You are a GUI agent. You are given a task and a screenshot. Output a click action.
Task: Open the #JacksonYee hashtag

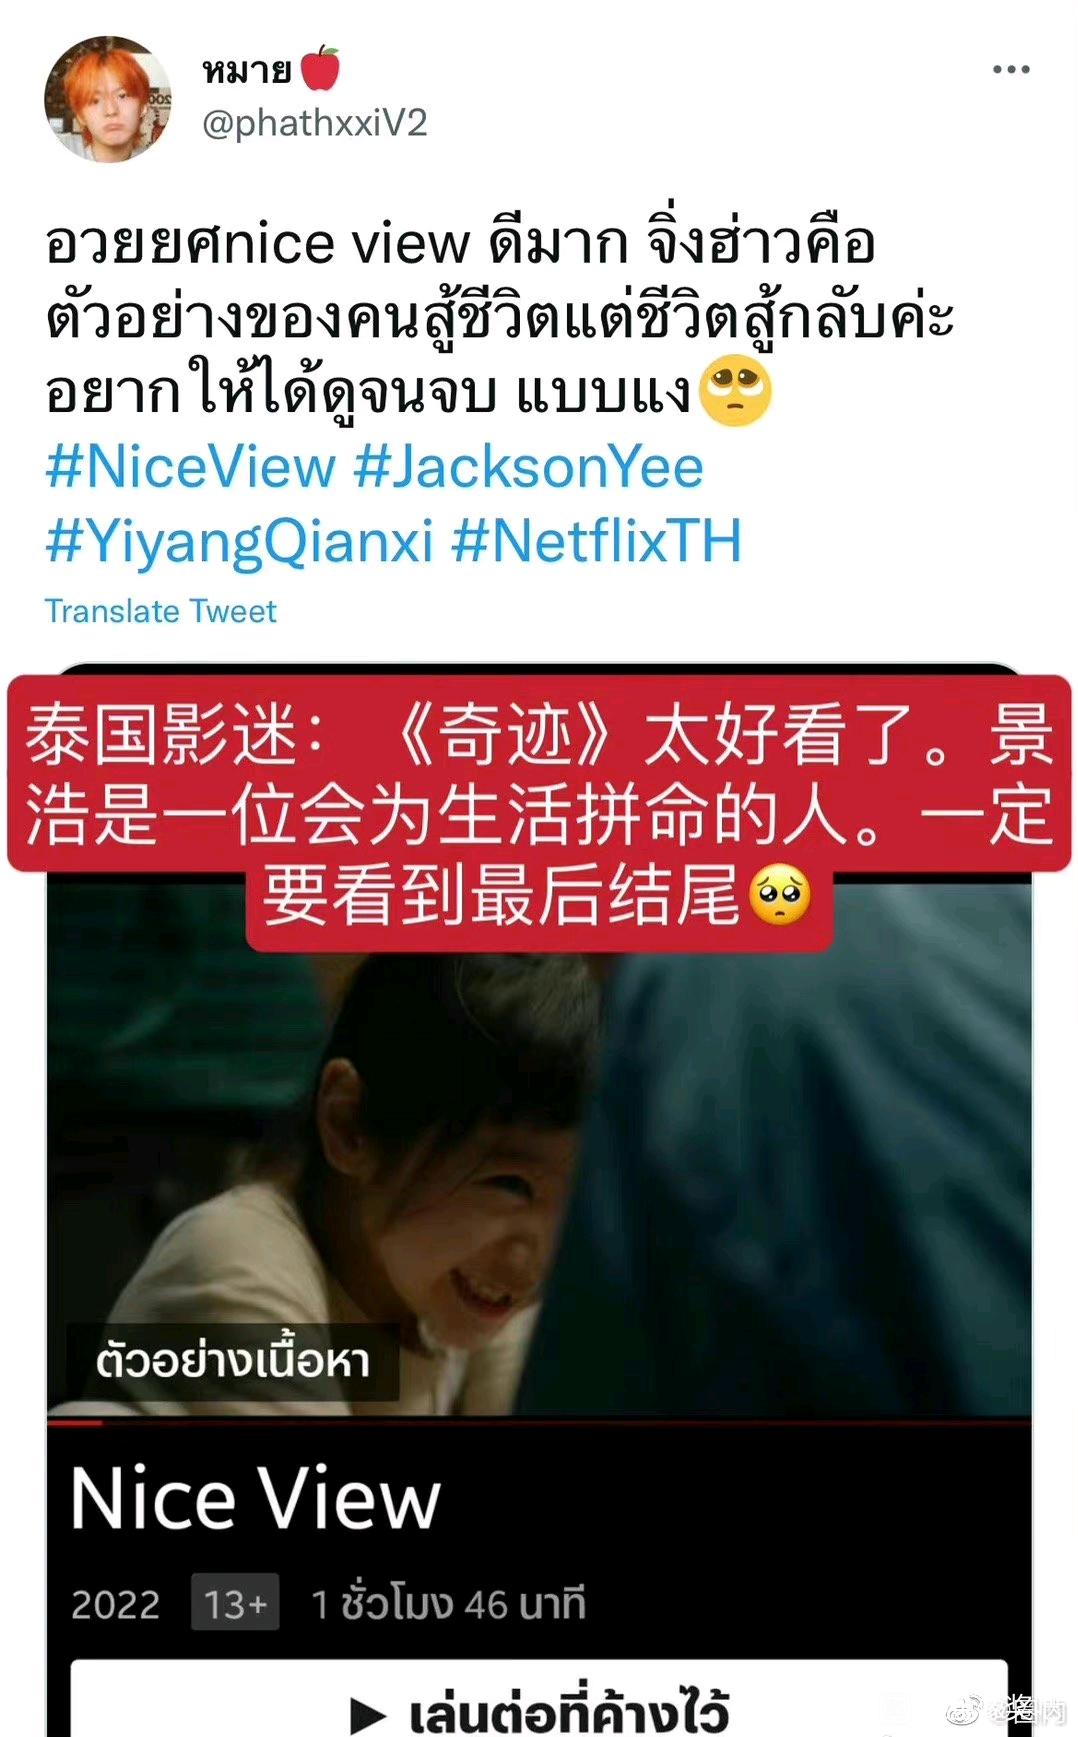pyautogui.click(x=528, y=467)
